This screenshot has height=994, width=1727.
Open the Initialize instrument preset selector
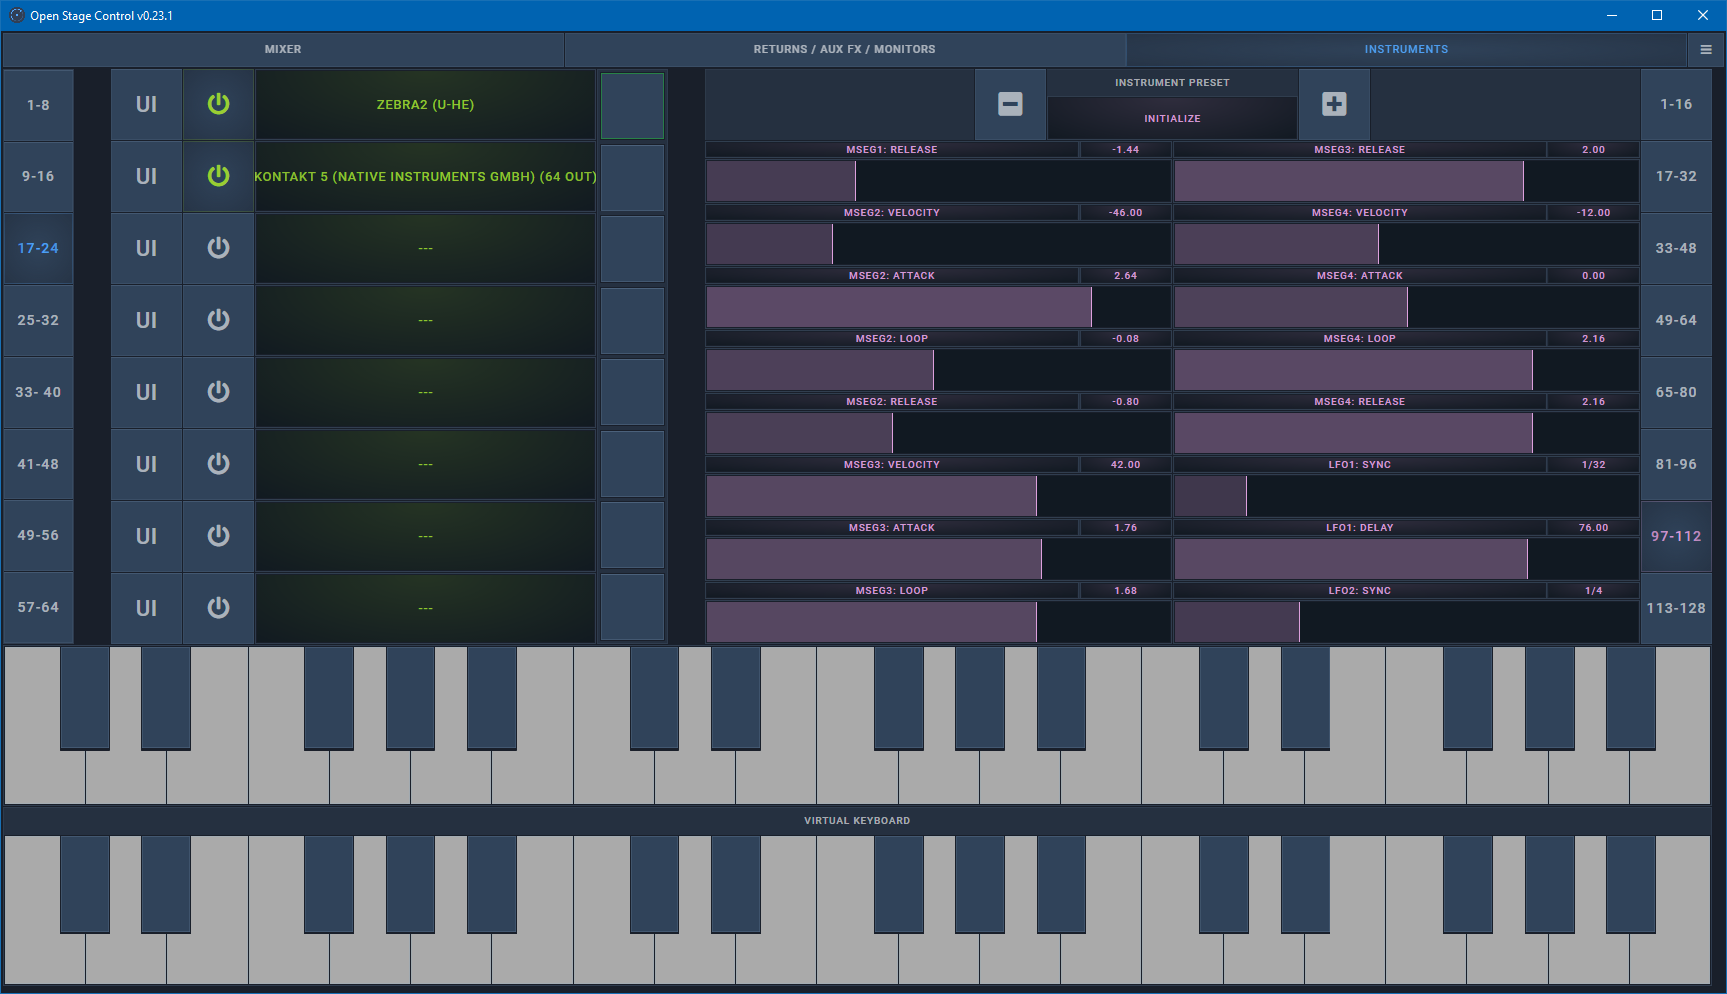[x=1172, y=118]
